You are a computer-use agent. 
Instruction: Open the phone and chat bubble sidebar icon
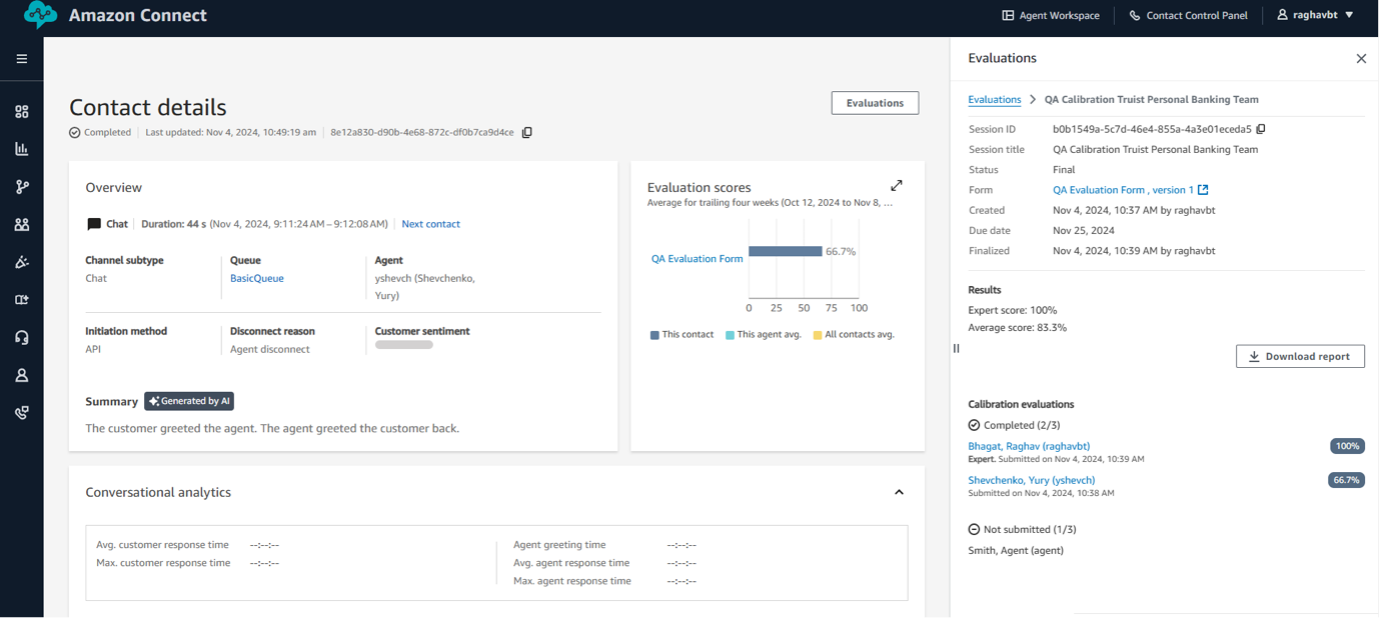pyautogui.click(x=21, y=413)
